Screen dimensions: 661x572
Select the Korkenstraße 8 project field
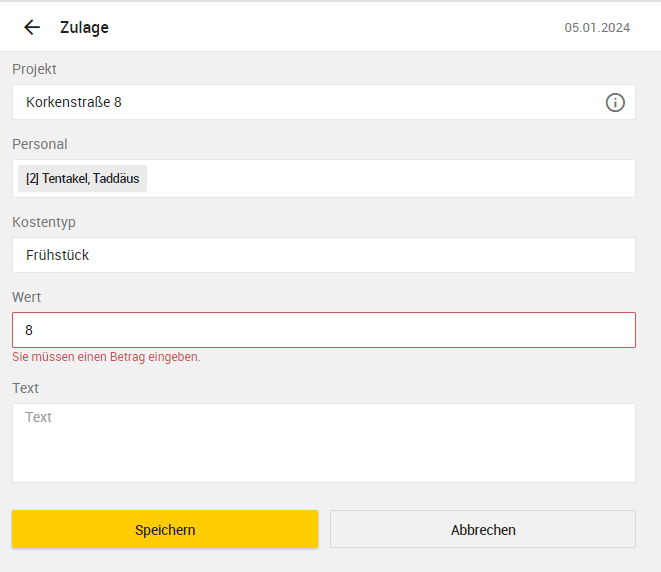pos(324,102)
